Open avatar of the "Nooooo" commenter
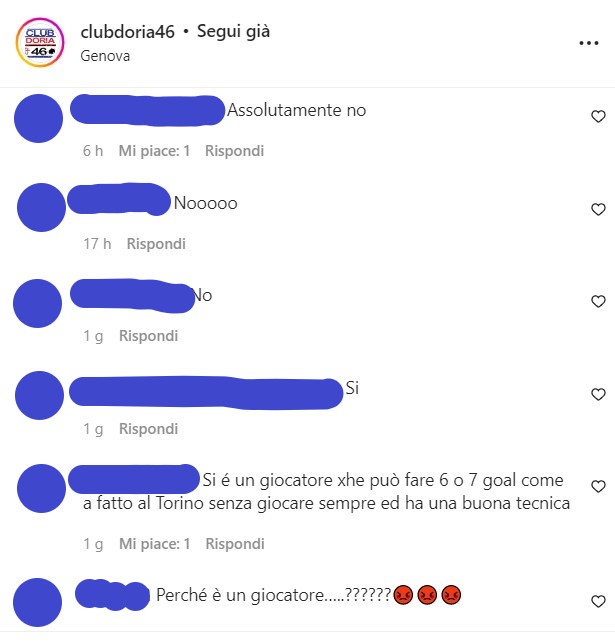The image size is (615, 644). click(x=41, y=207)
